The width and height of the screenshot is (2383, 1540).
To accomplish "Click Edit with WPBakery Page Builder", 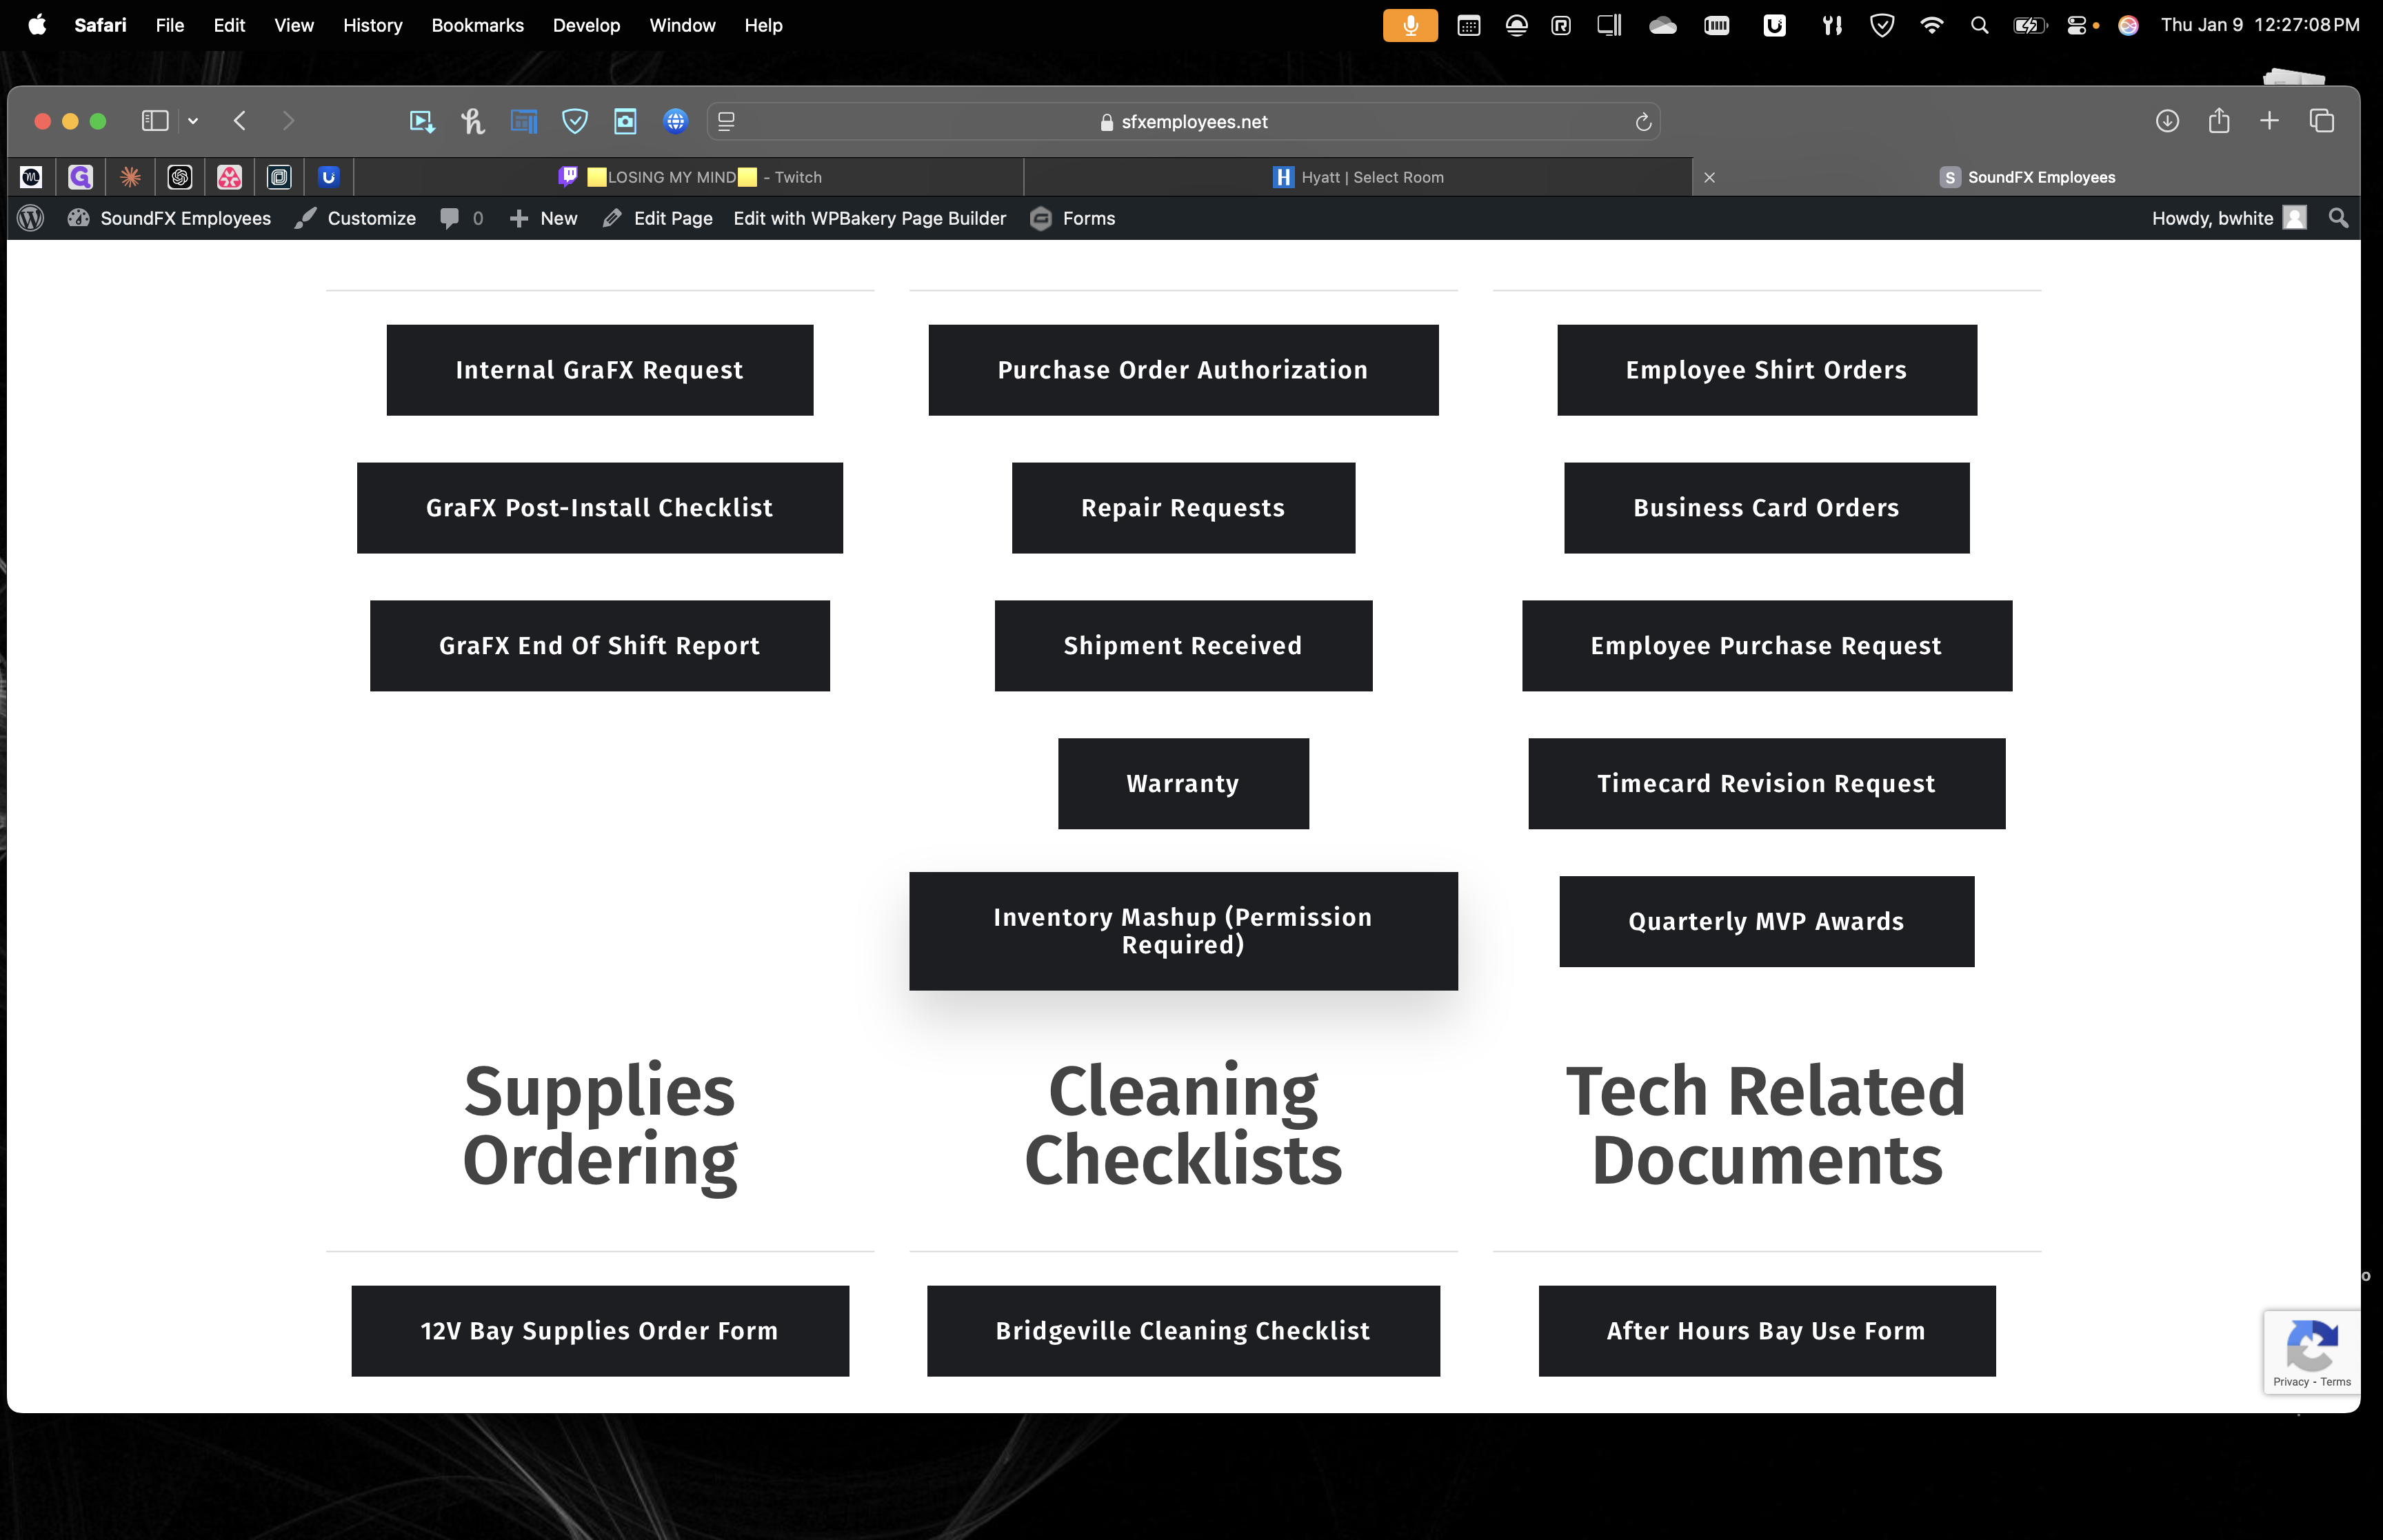I will (869, 218).
